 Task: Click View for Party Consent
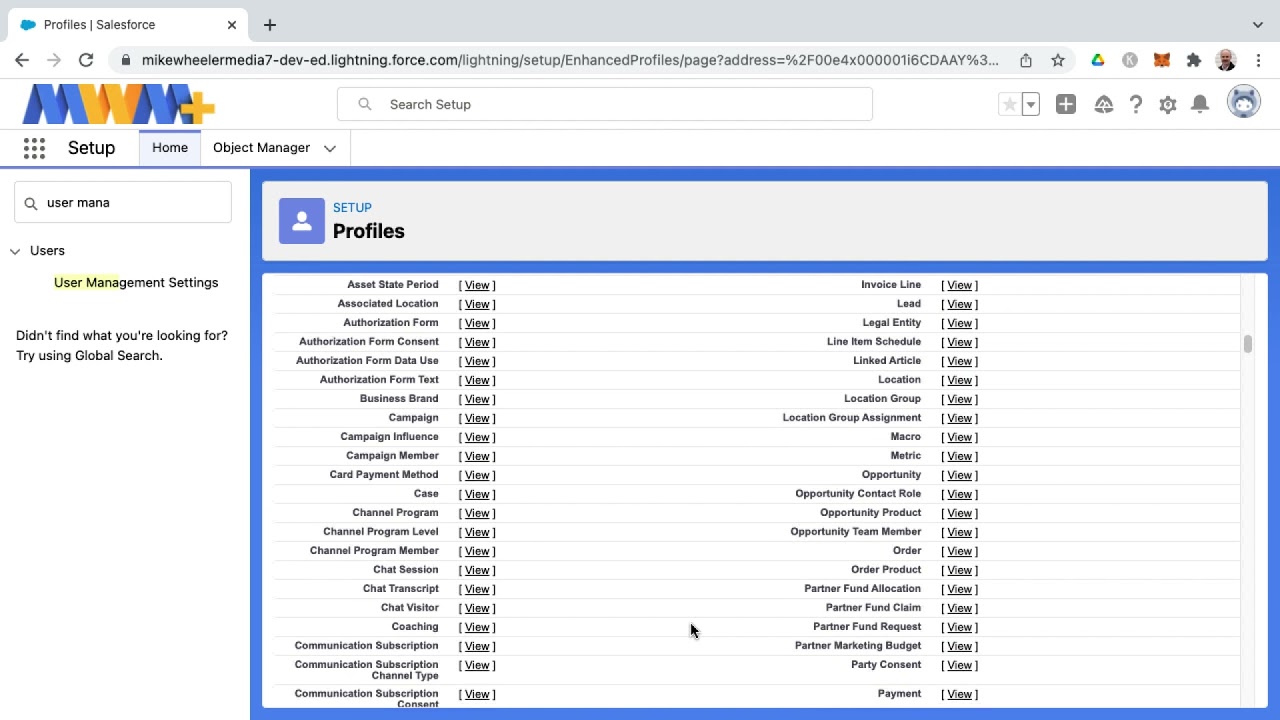pyautogui.click(x=959, y=665)
